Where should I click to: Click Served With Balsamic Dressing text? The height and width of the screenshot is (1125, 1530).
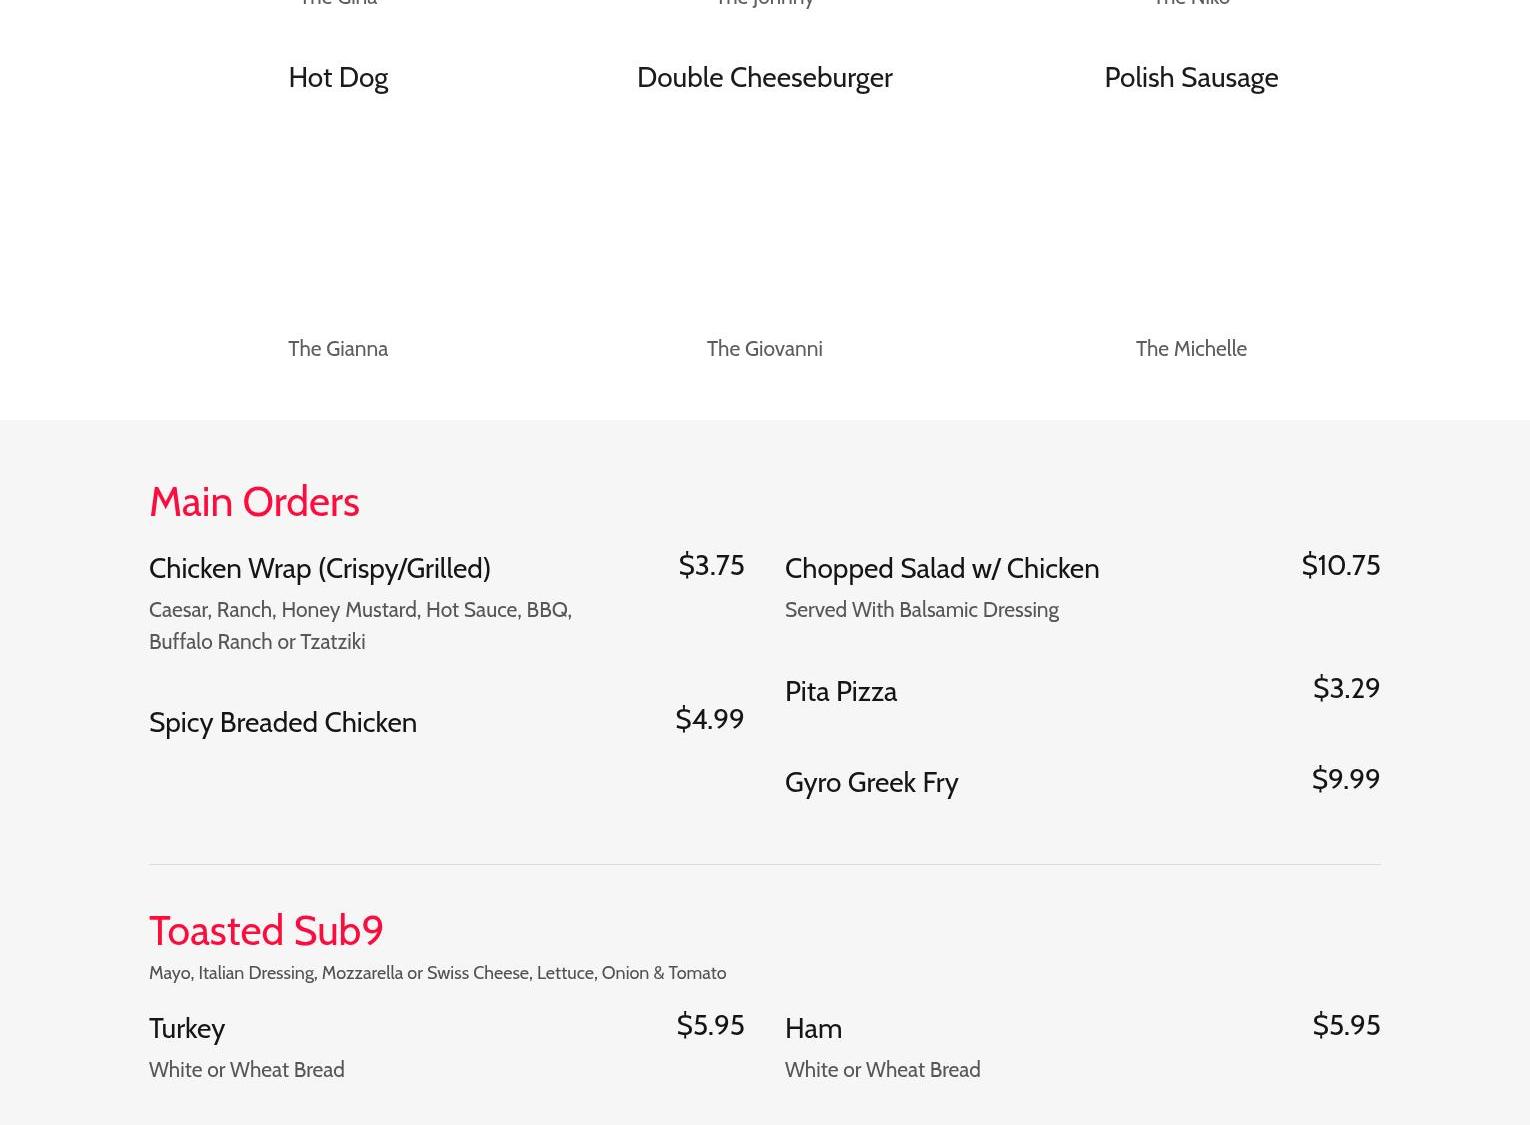point(922,609)
